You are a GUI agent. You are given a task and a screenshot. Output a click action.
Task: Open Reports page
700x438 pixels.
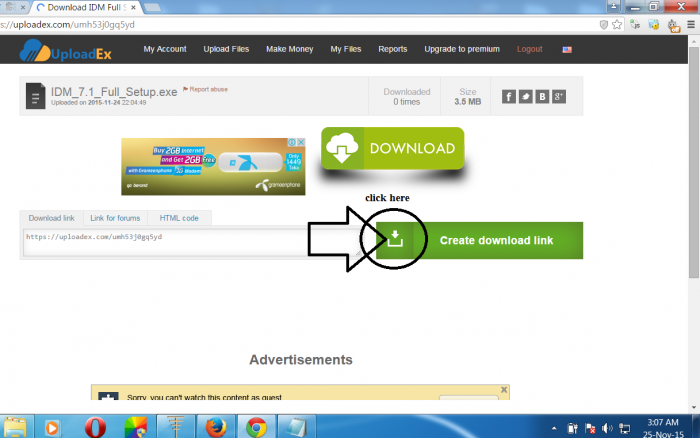point(393,49)
